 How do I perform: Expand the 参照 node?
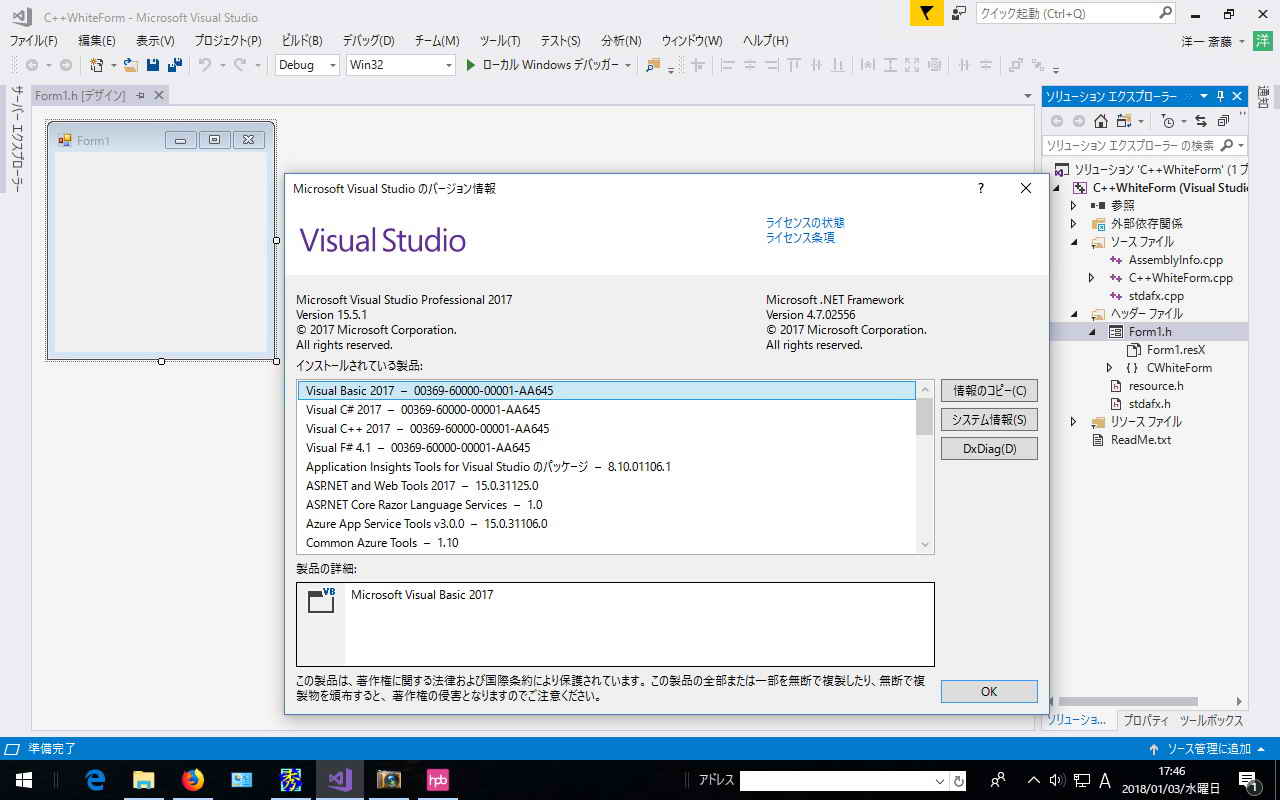tap(1073, 205)
